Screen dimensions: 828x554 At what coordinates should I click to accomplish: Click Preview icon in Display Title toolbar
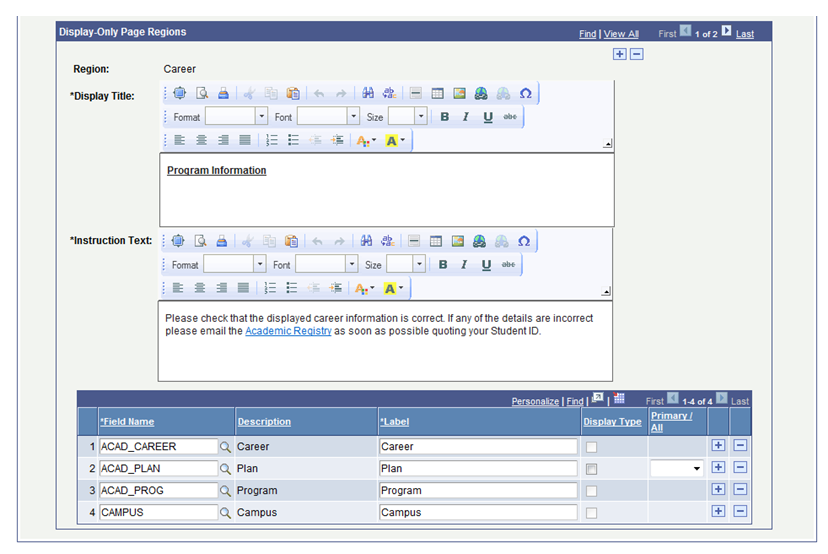click(x=202, y=93)
